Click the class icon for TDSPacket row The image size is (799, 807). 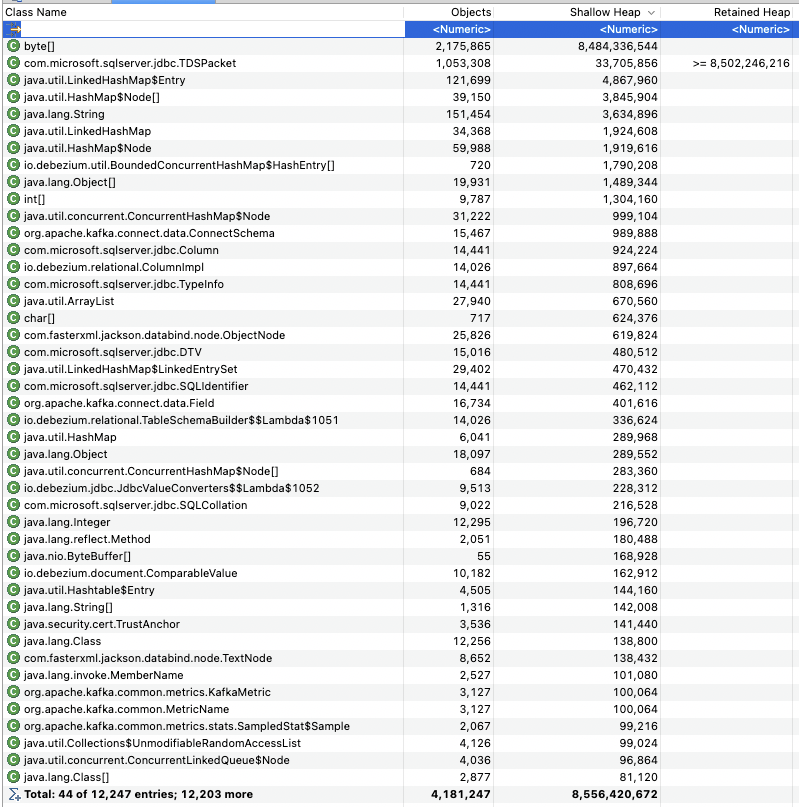13,63
